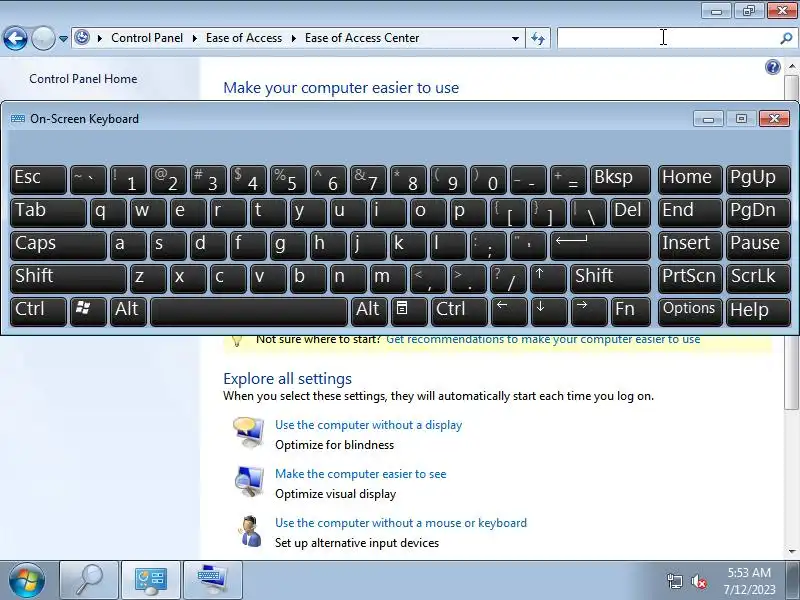This screenshot has width=800, height=600.
Task: Click the Enter key on On-Screen Keyboard
Action: (x=601, y=245)
